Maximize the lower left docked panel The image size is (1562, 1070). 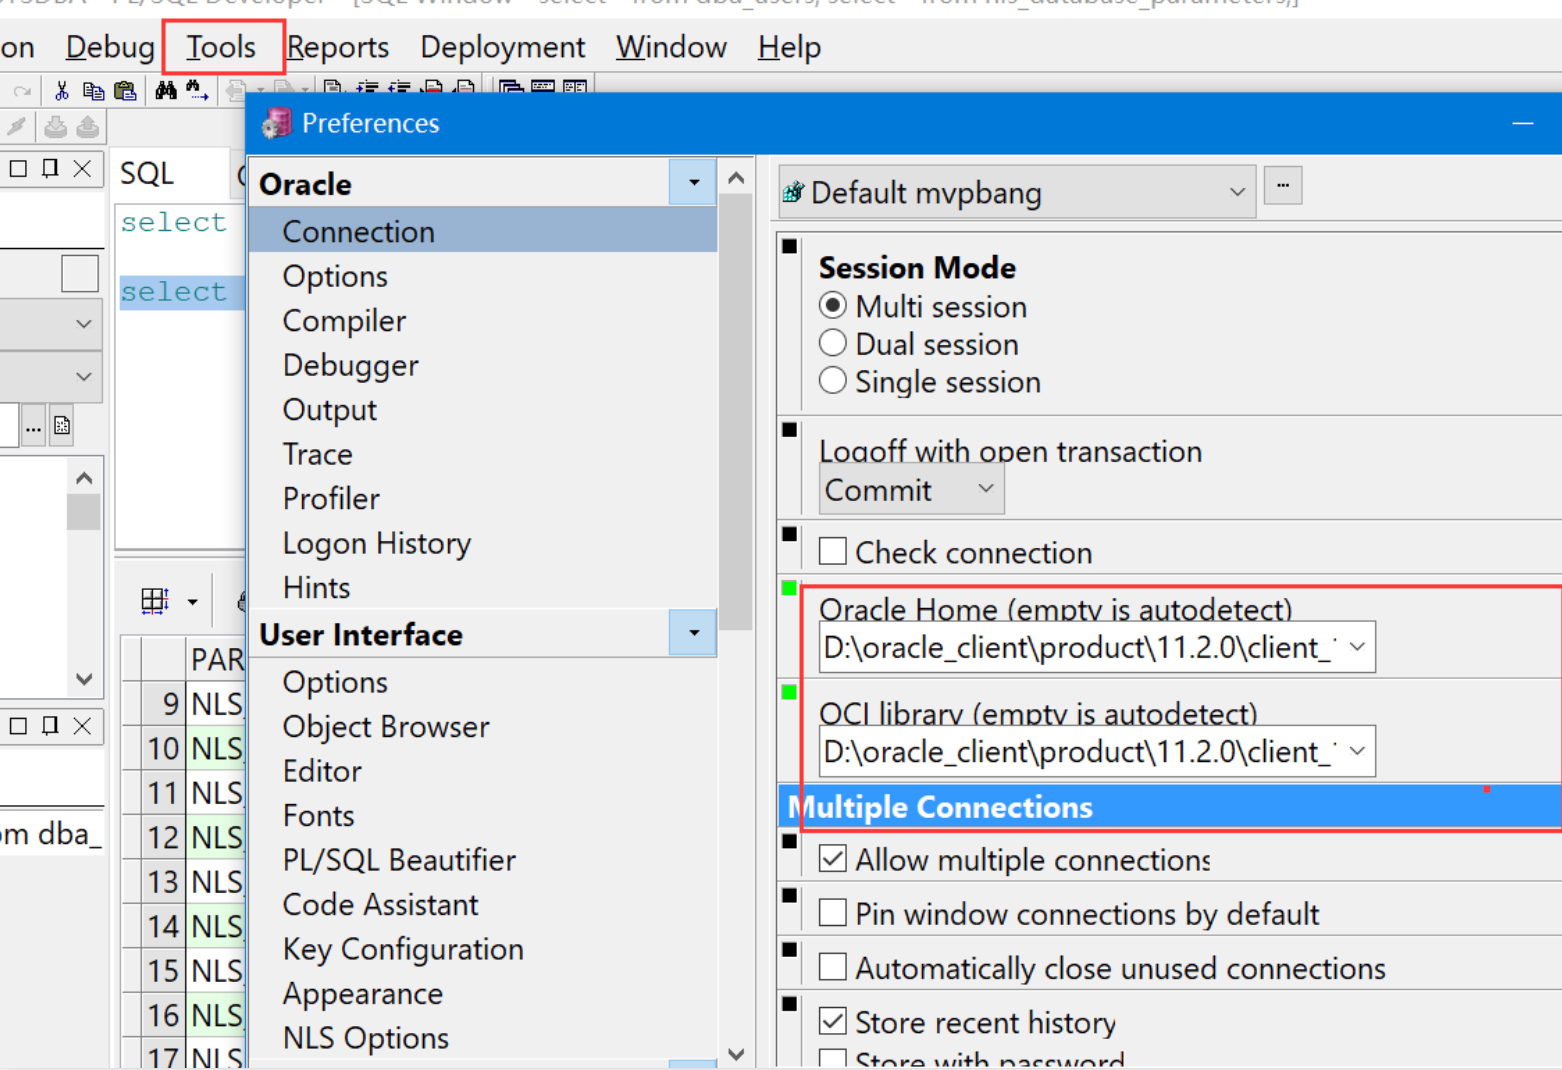18,725
